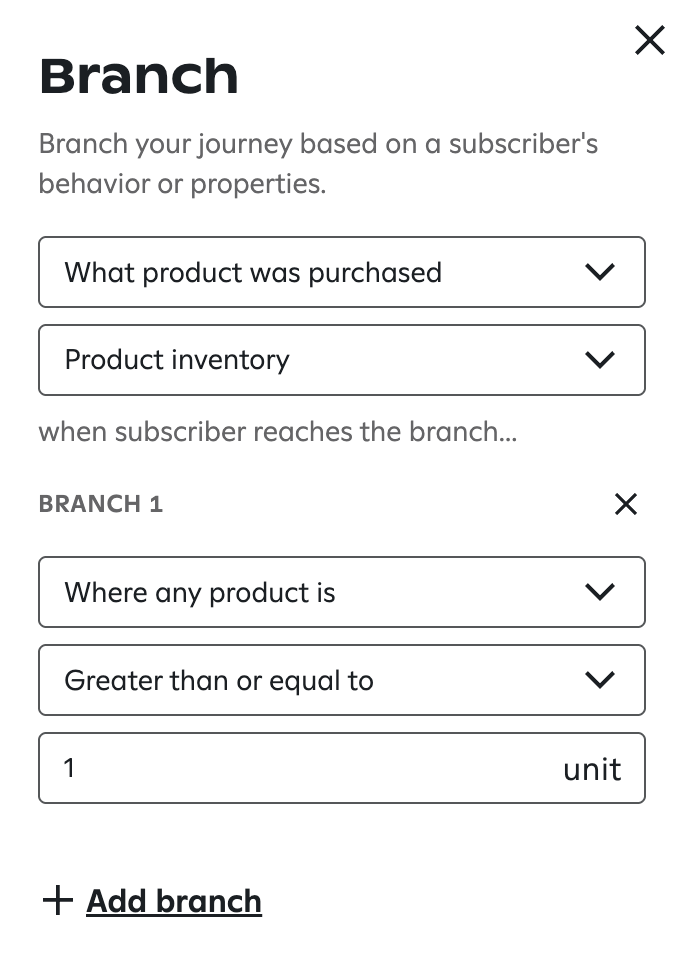Click the Branch panel title
Image resolution: width=690 pixels, height=980 pixels.
coord(138,75)
